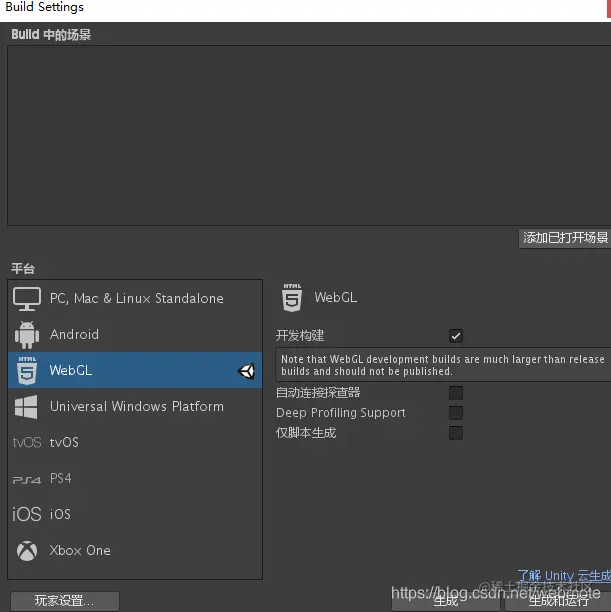611x612 pixels.
Task: Open 了解 Unity 云生成 link
Action: [564, 575]
